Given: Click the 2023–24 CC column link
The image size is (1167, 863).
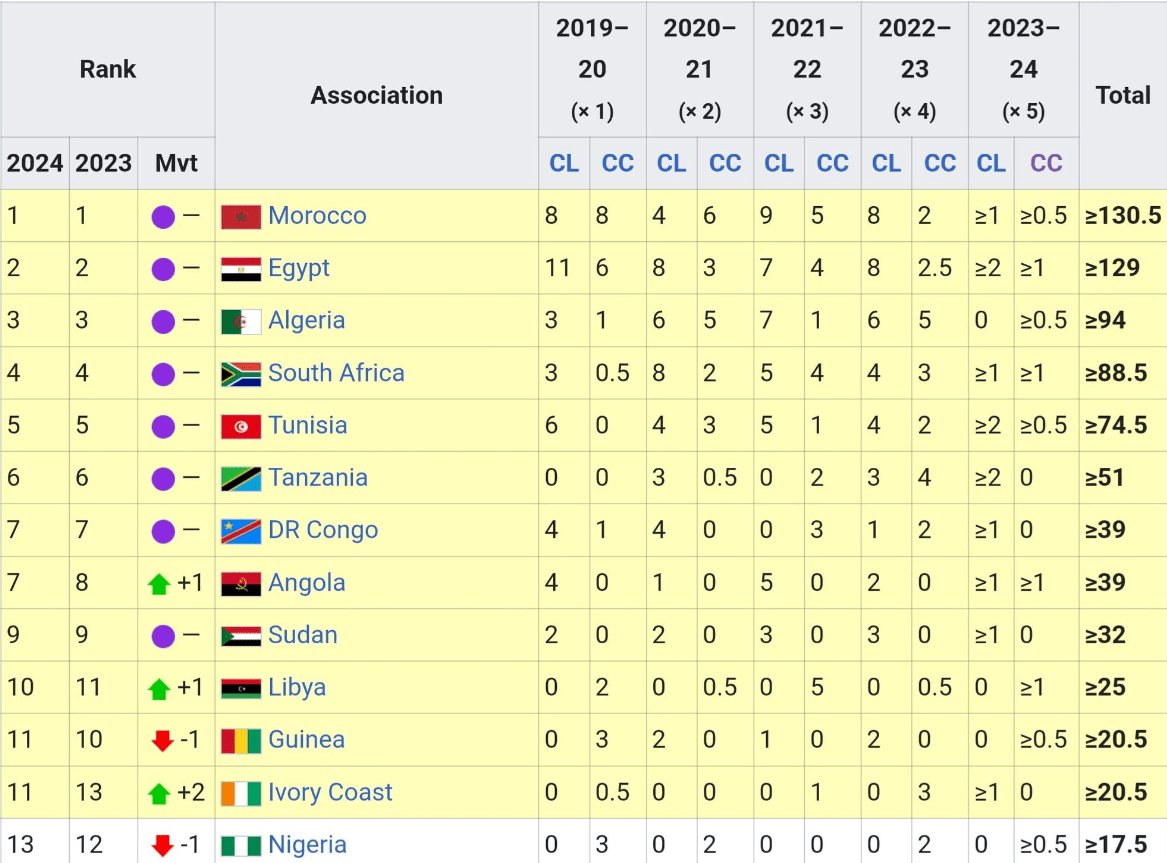Looking at the screenshot, I should [1046, 163].
